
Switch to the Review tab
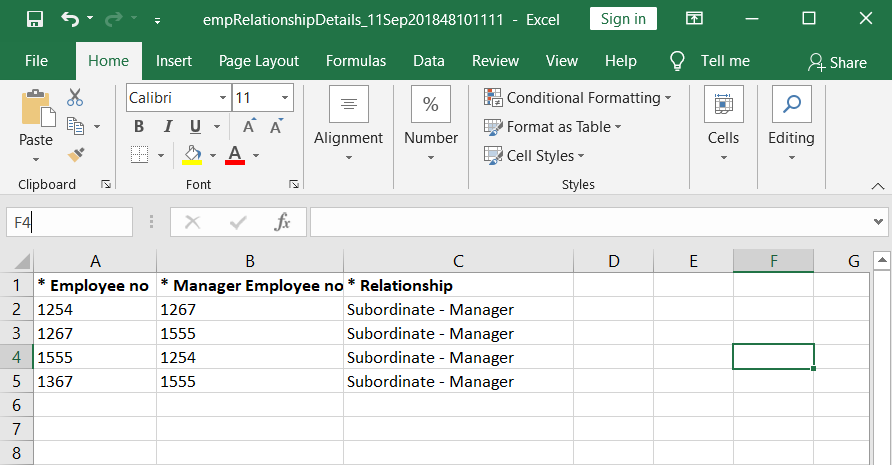point(495,61)
